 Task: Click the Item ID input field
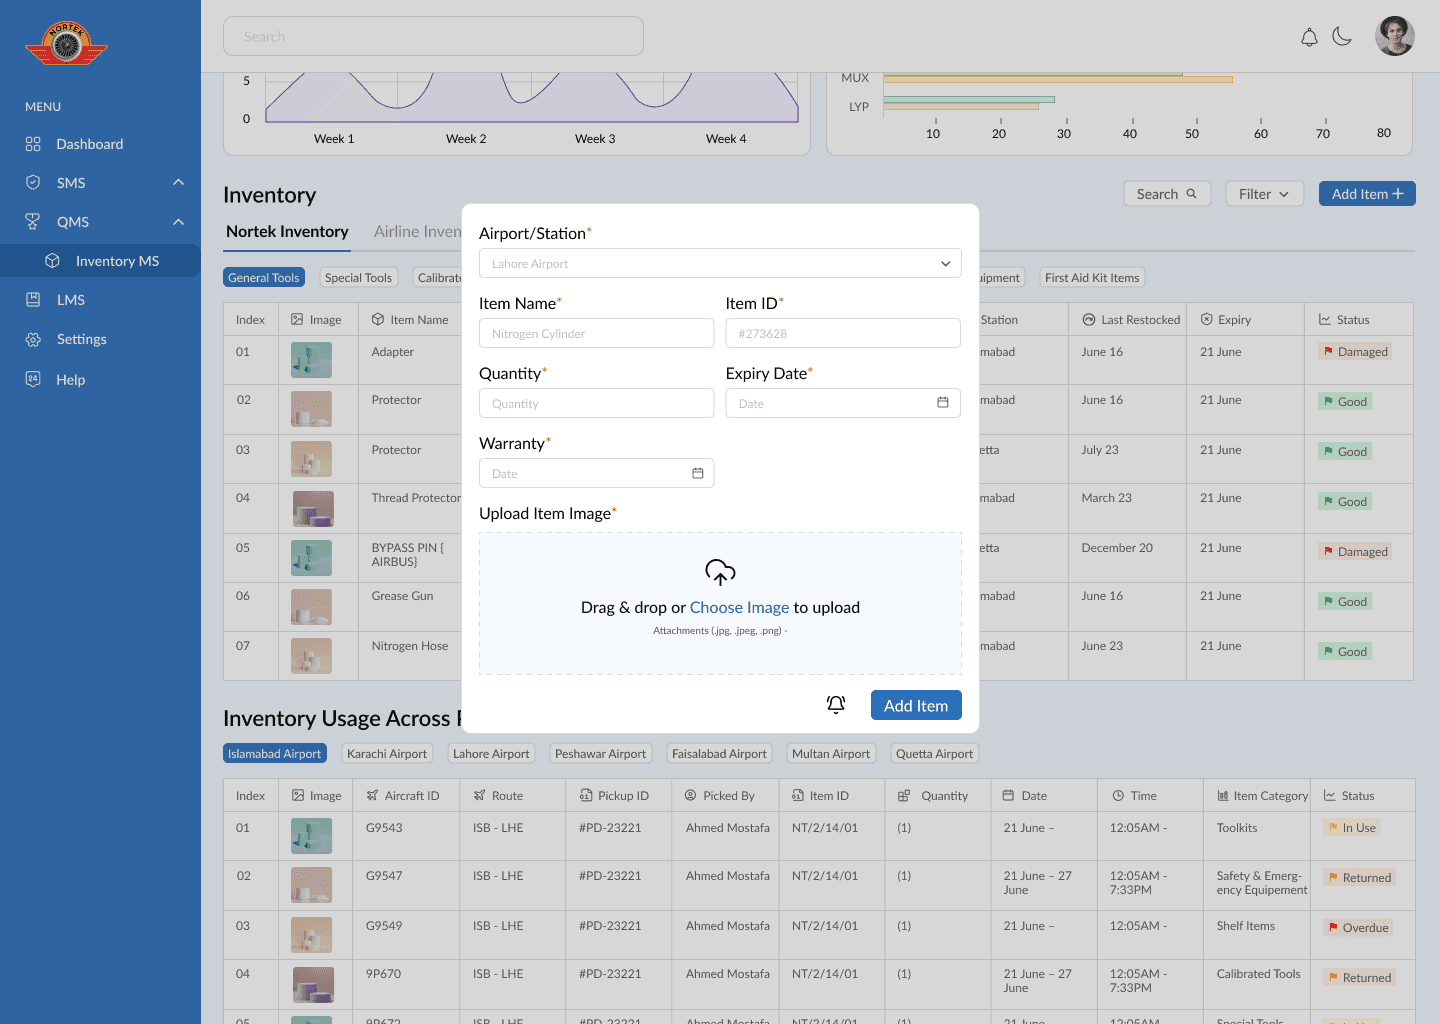[843, 333]
